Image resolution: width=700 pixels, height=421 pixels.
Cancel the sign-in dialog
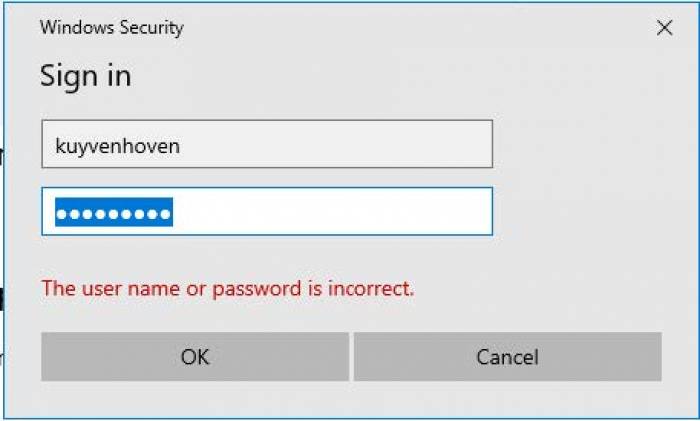coord(508,356)
